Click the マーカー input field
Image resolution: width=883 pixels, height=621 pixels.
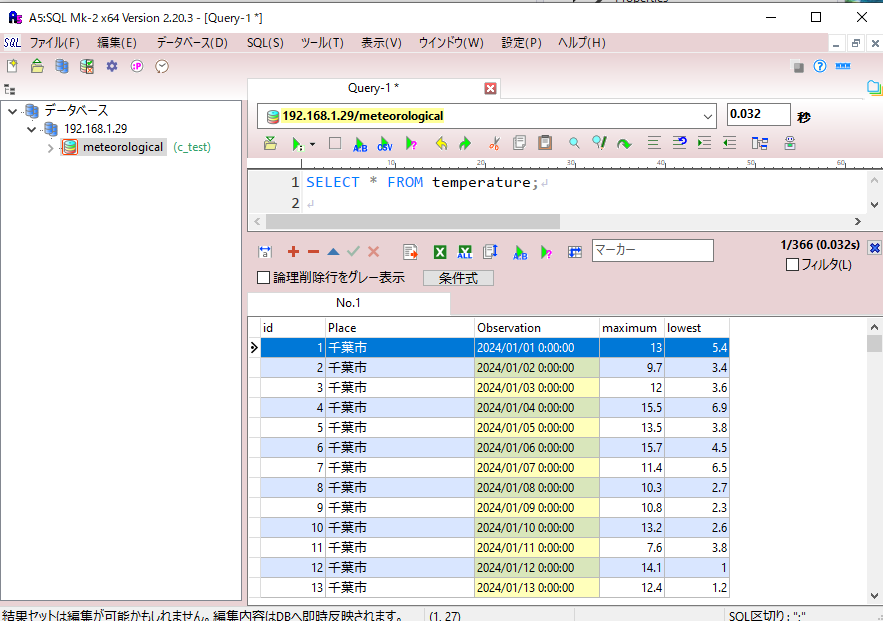(x=652, y=250)
